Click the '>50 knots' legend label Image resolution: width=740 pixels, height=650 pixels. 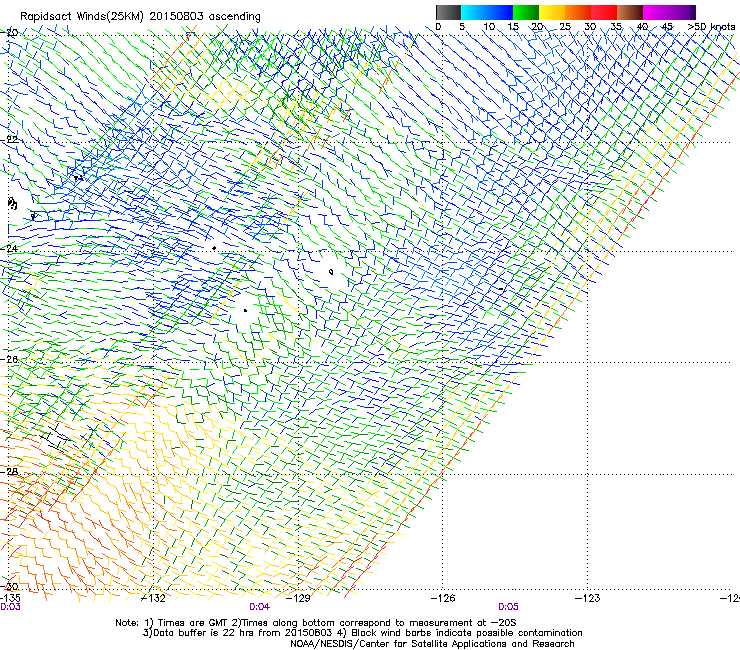[x=711, y=27]
